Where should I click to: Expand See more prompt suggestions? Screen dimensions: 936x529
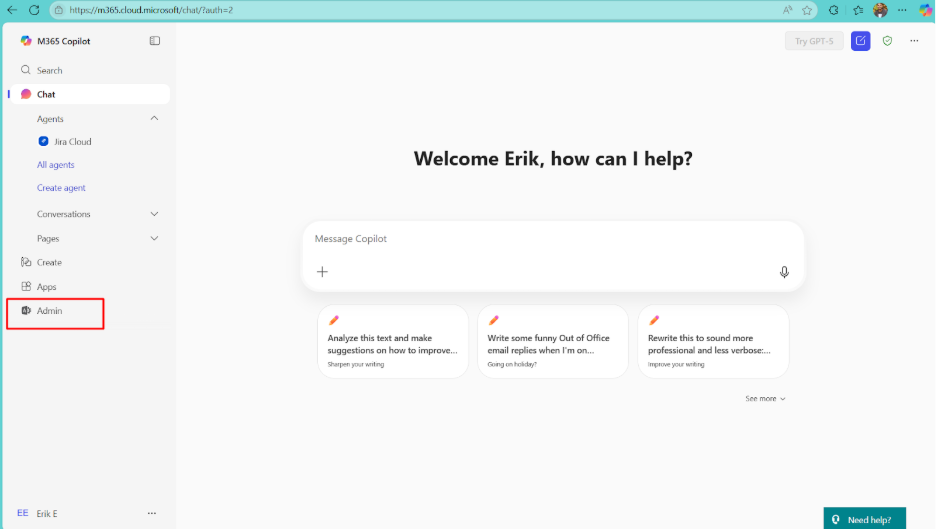765,398
